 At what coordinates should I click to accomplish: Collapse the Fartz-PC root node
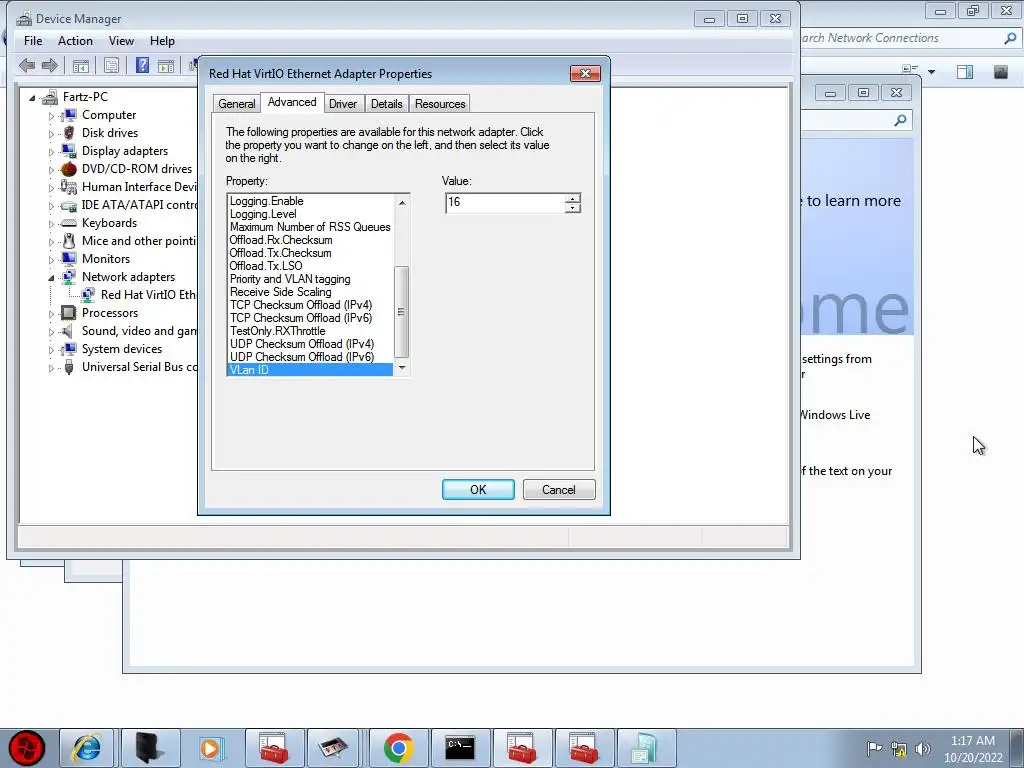coord(32,98)
